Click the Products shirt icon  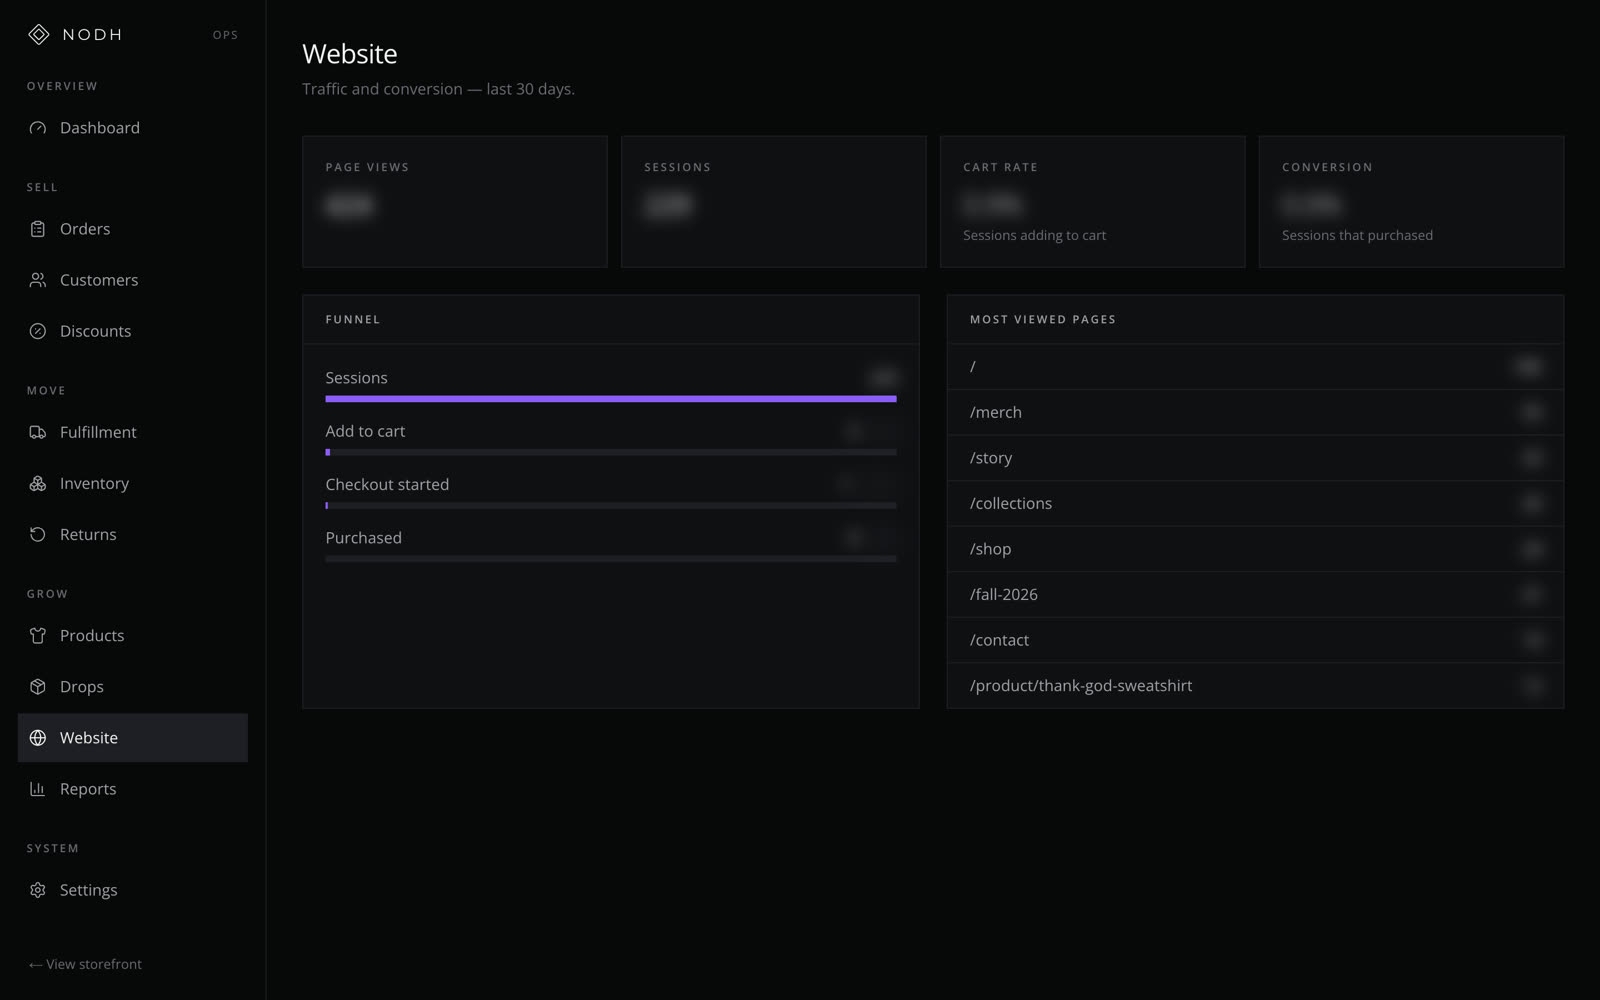coord(38,636)
